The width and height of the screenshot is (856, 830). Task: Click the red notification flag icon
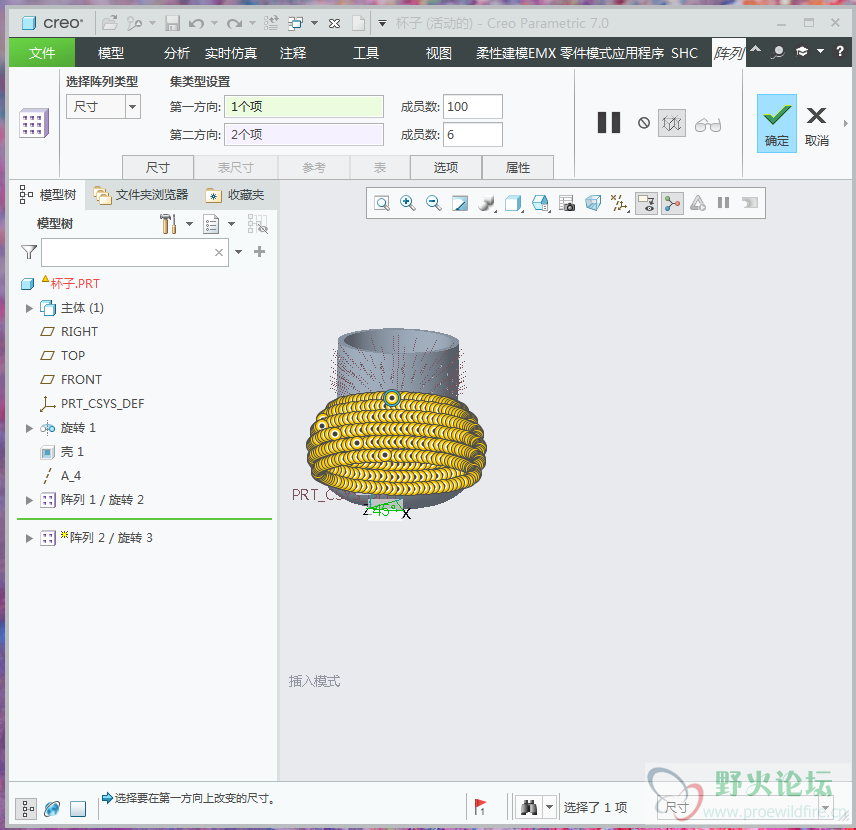480,807
